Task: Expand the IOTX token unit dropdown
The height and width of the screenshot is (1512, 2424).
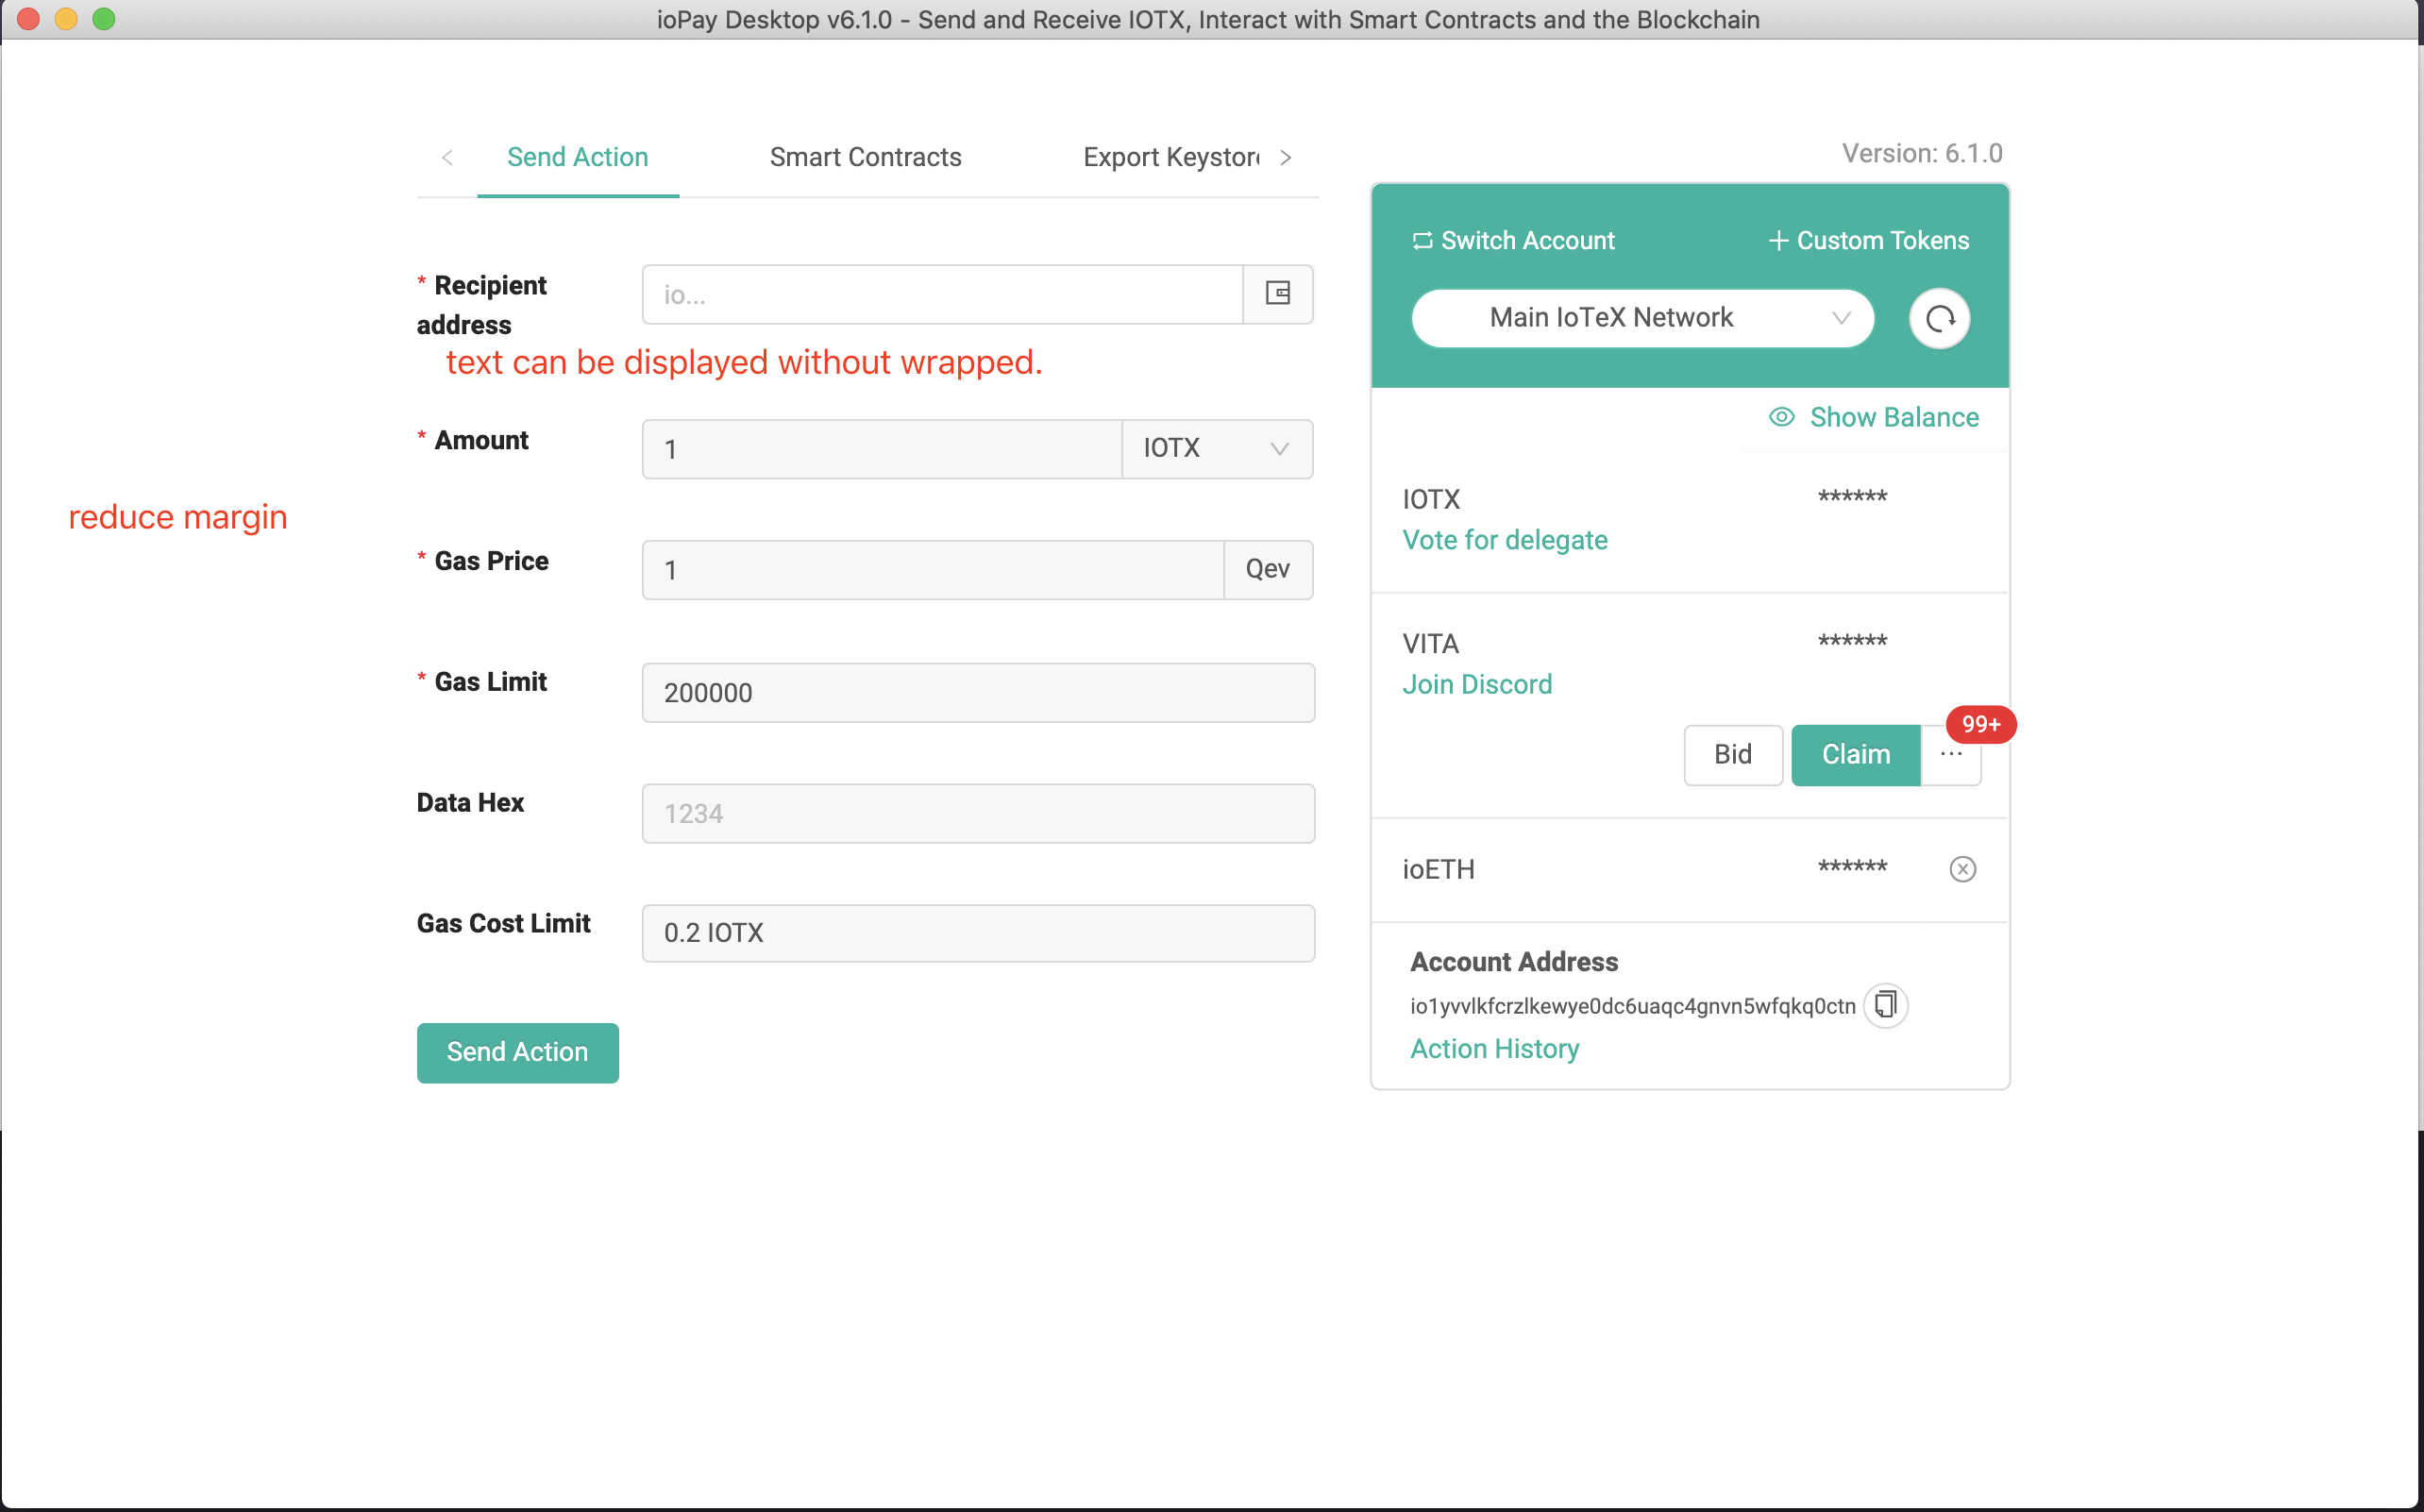Action: pos(1217,449)
